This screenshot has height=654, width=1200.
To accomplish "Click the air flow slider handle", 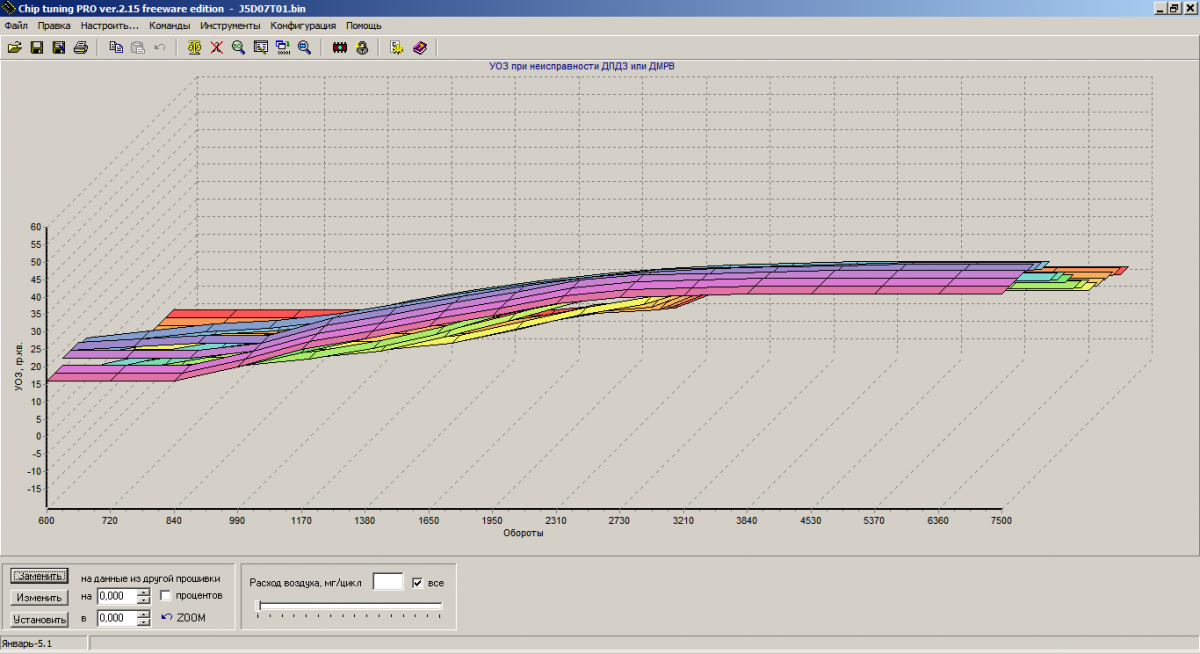I will pyautogui.click(x=260, y=605).
